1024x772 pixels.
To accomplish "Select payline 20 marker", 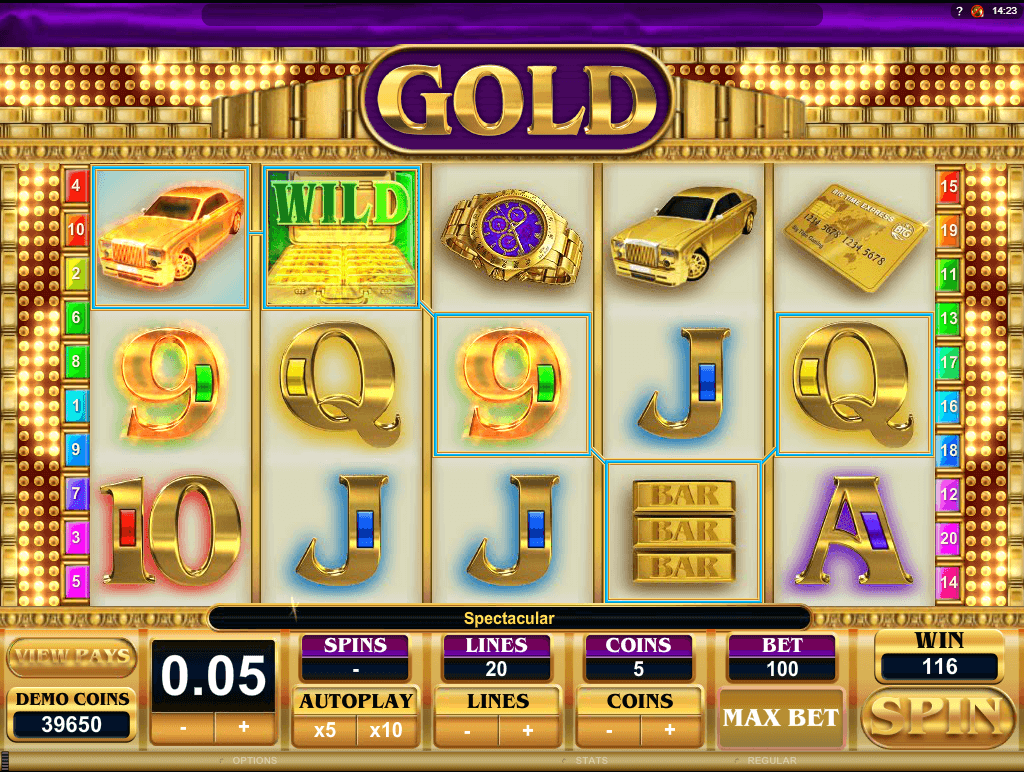I will pyautogui.click(x=948, y=538).
